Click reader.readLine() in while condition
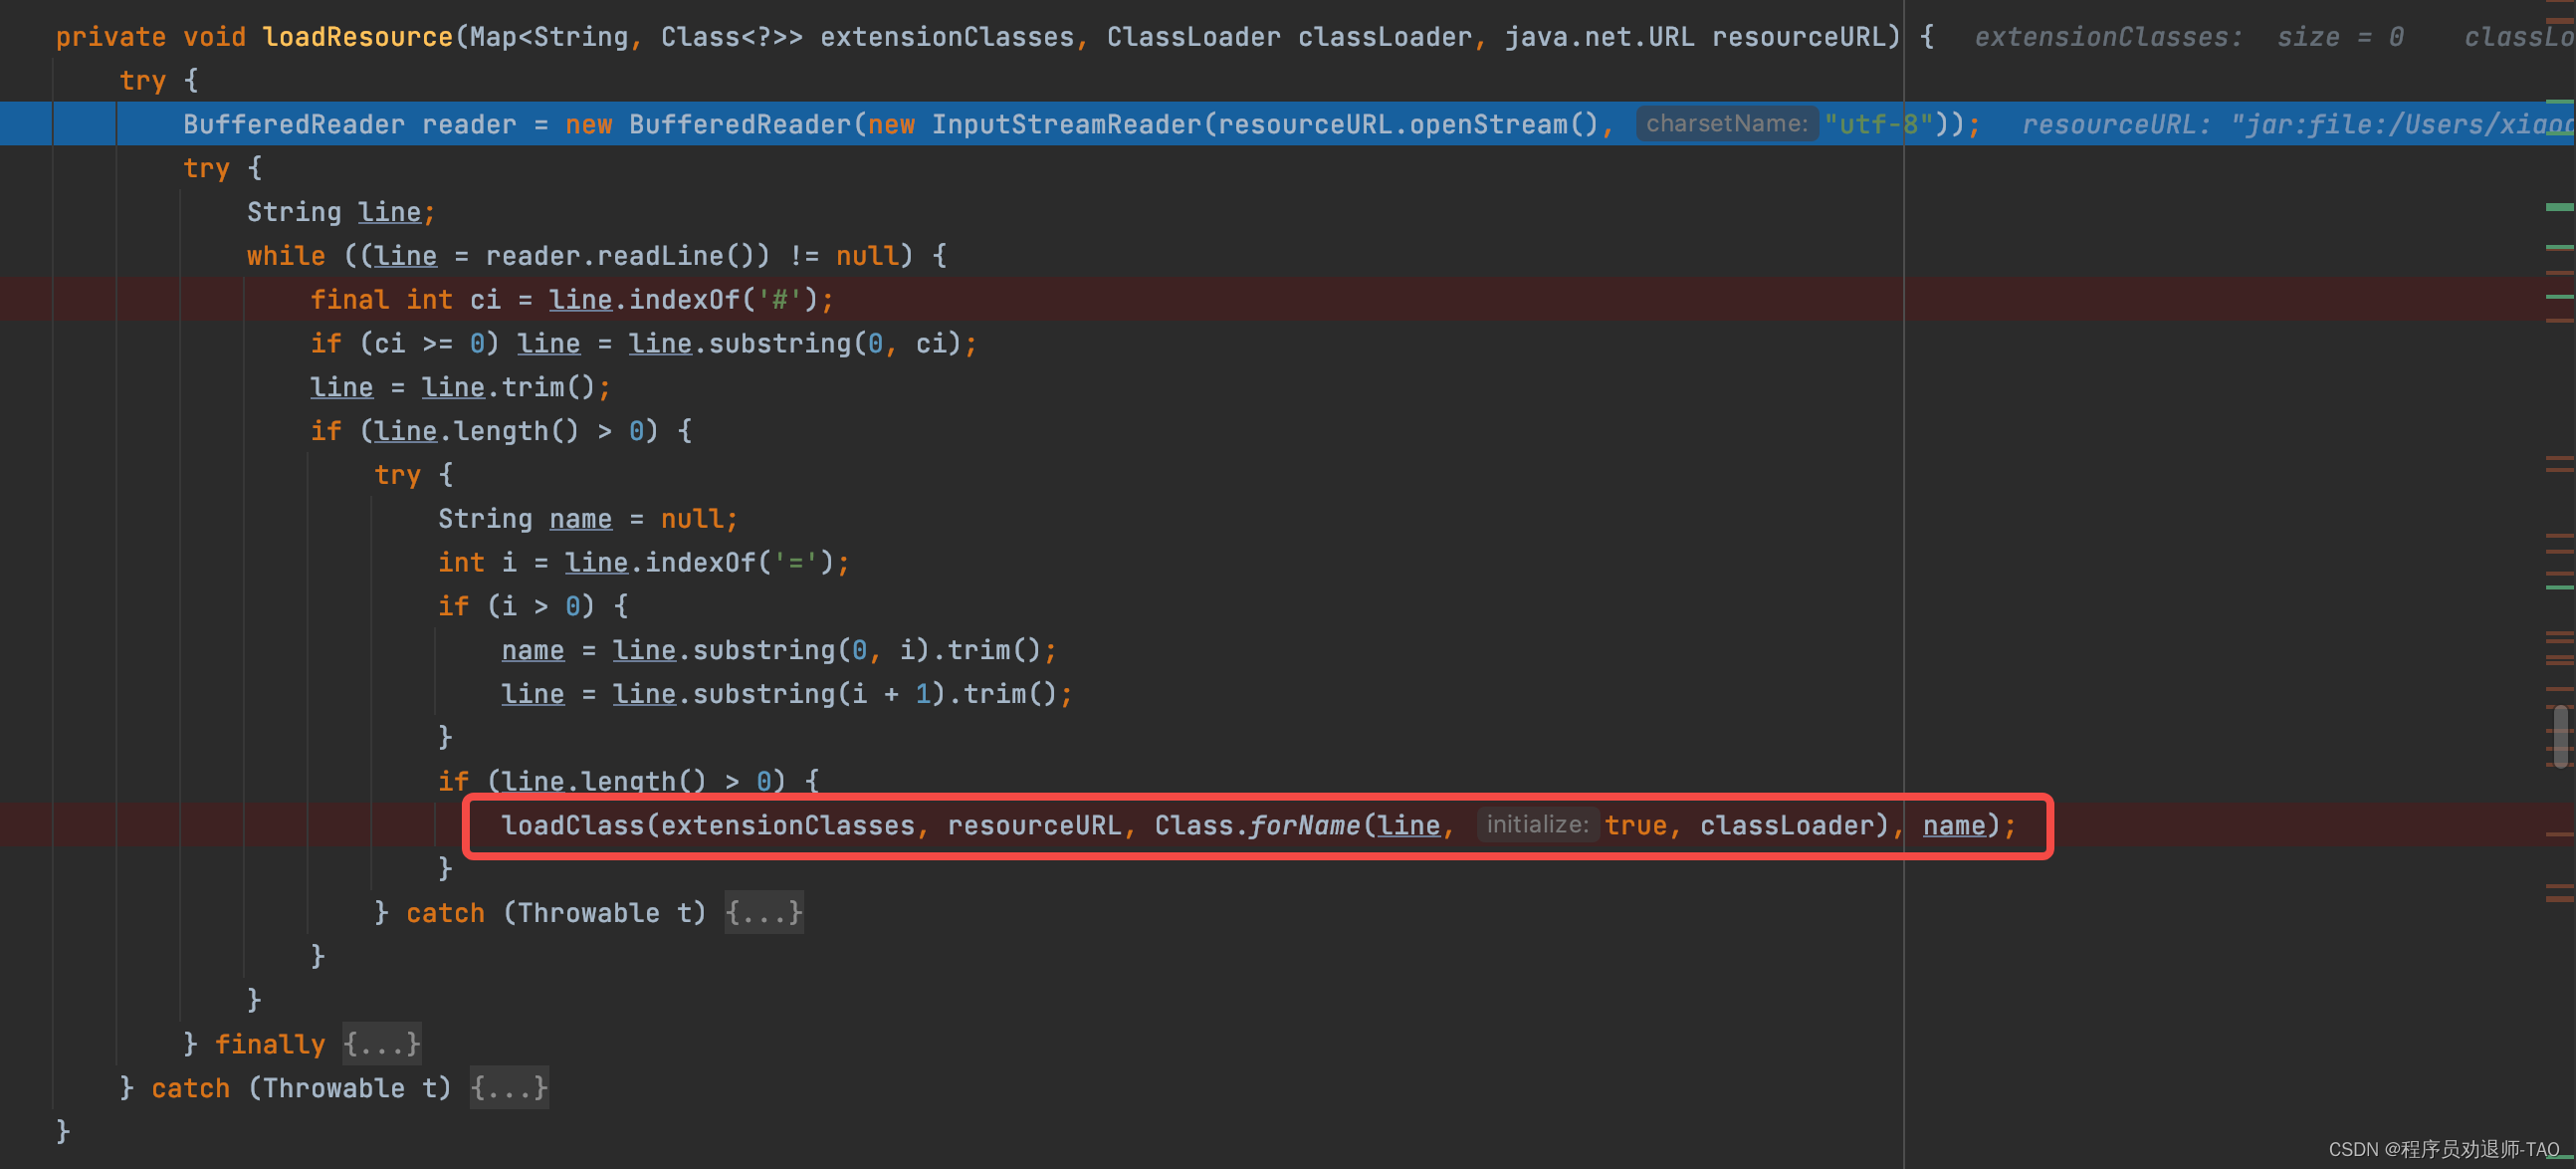 [x=627, y=256]
